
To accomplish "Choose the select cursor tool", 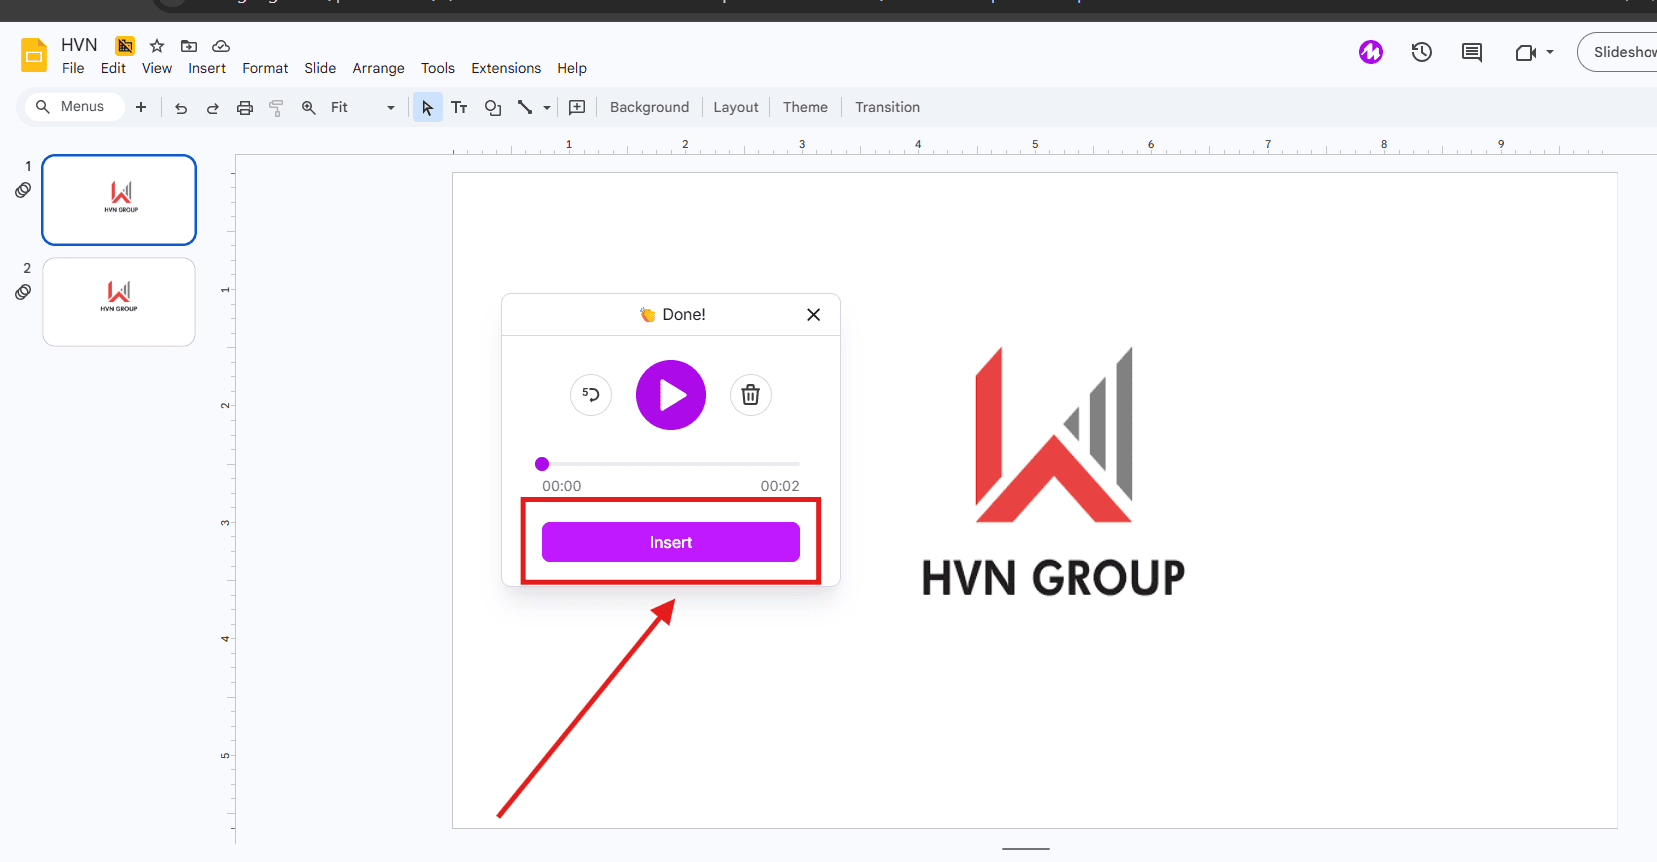I will [x=428, y=107].
